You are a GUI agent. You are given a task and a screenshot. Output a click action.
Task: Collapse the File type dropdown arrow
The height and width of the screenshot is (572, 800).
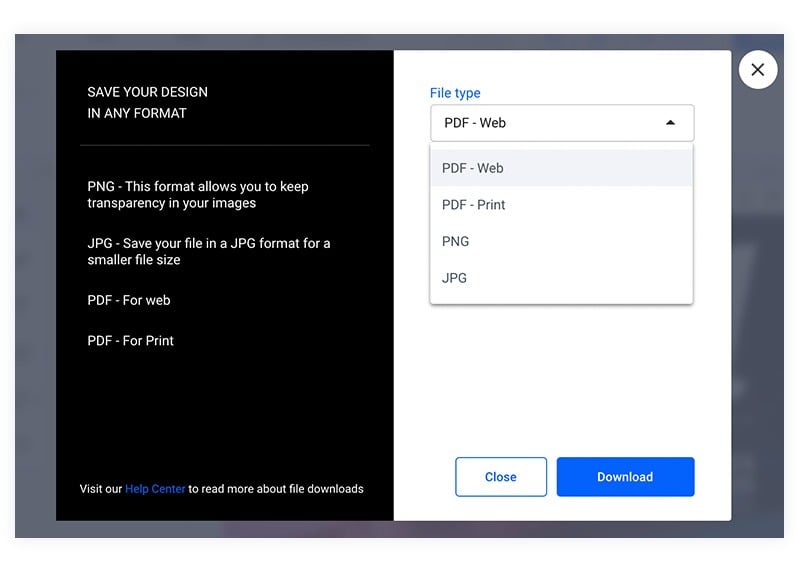[x=670, y=122]
